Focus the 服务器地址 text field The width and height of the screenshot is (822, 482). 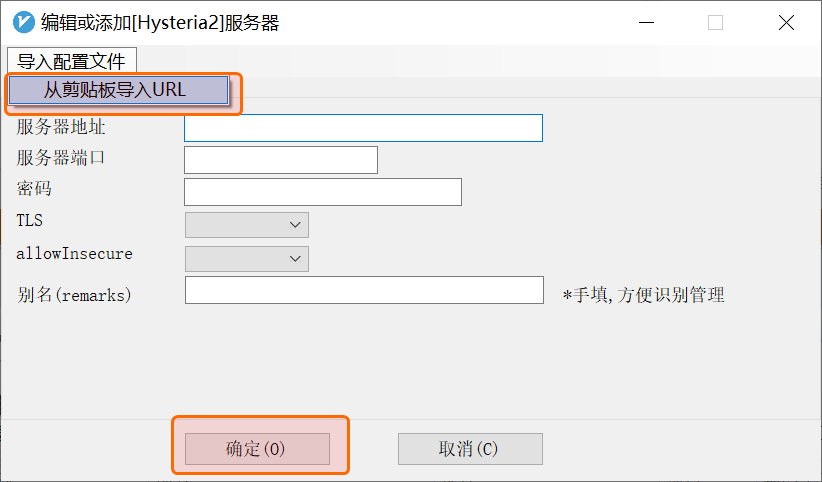click(363, 128)
